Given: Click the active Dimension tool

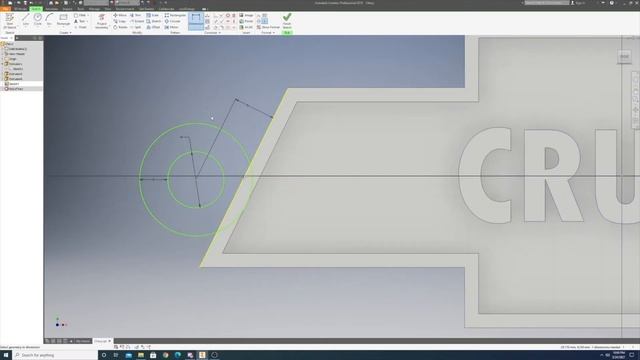Looking at the screenshot, I should point(196,21).
